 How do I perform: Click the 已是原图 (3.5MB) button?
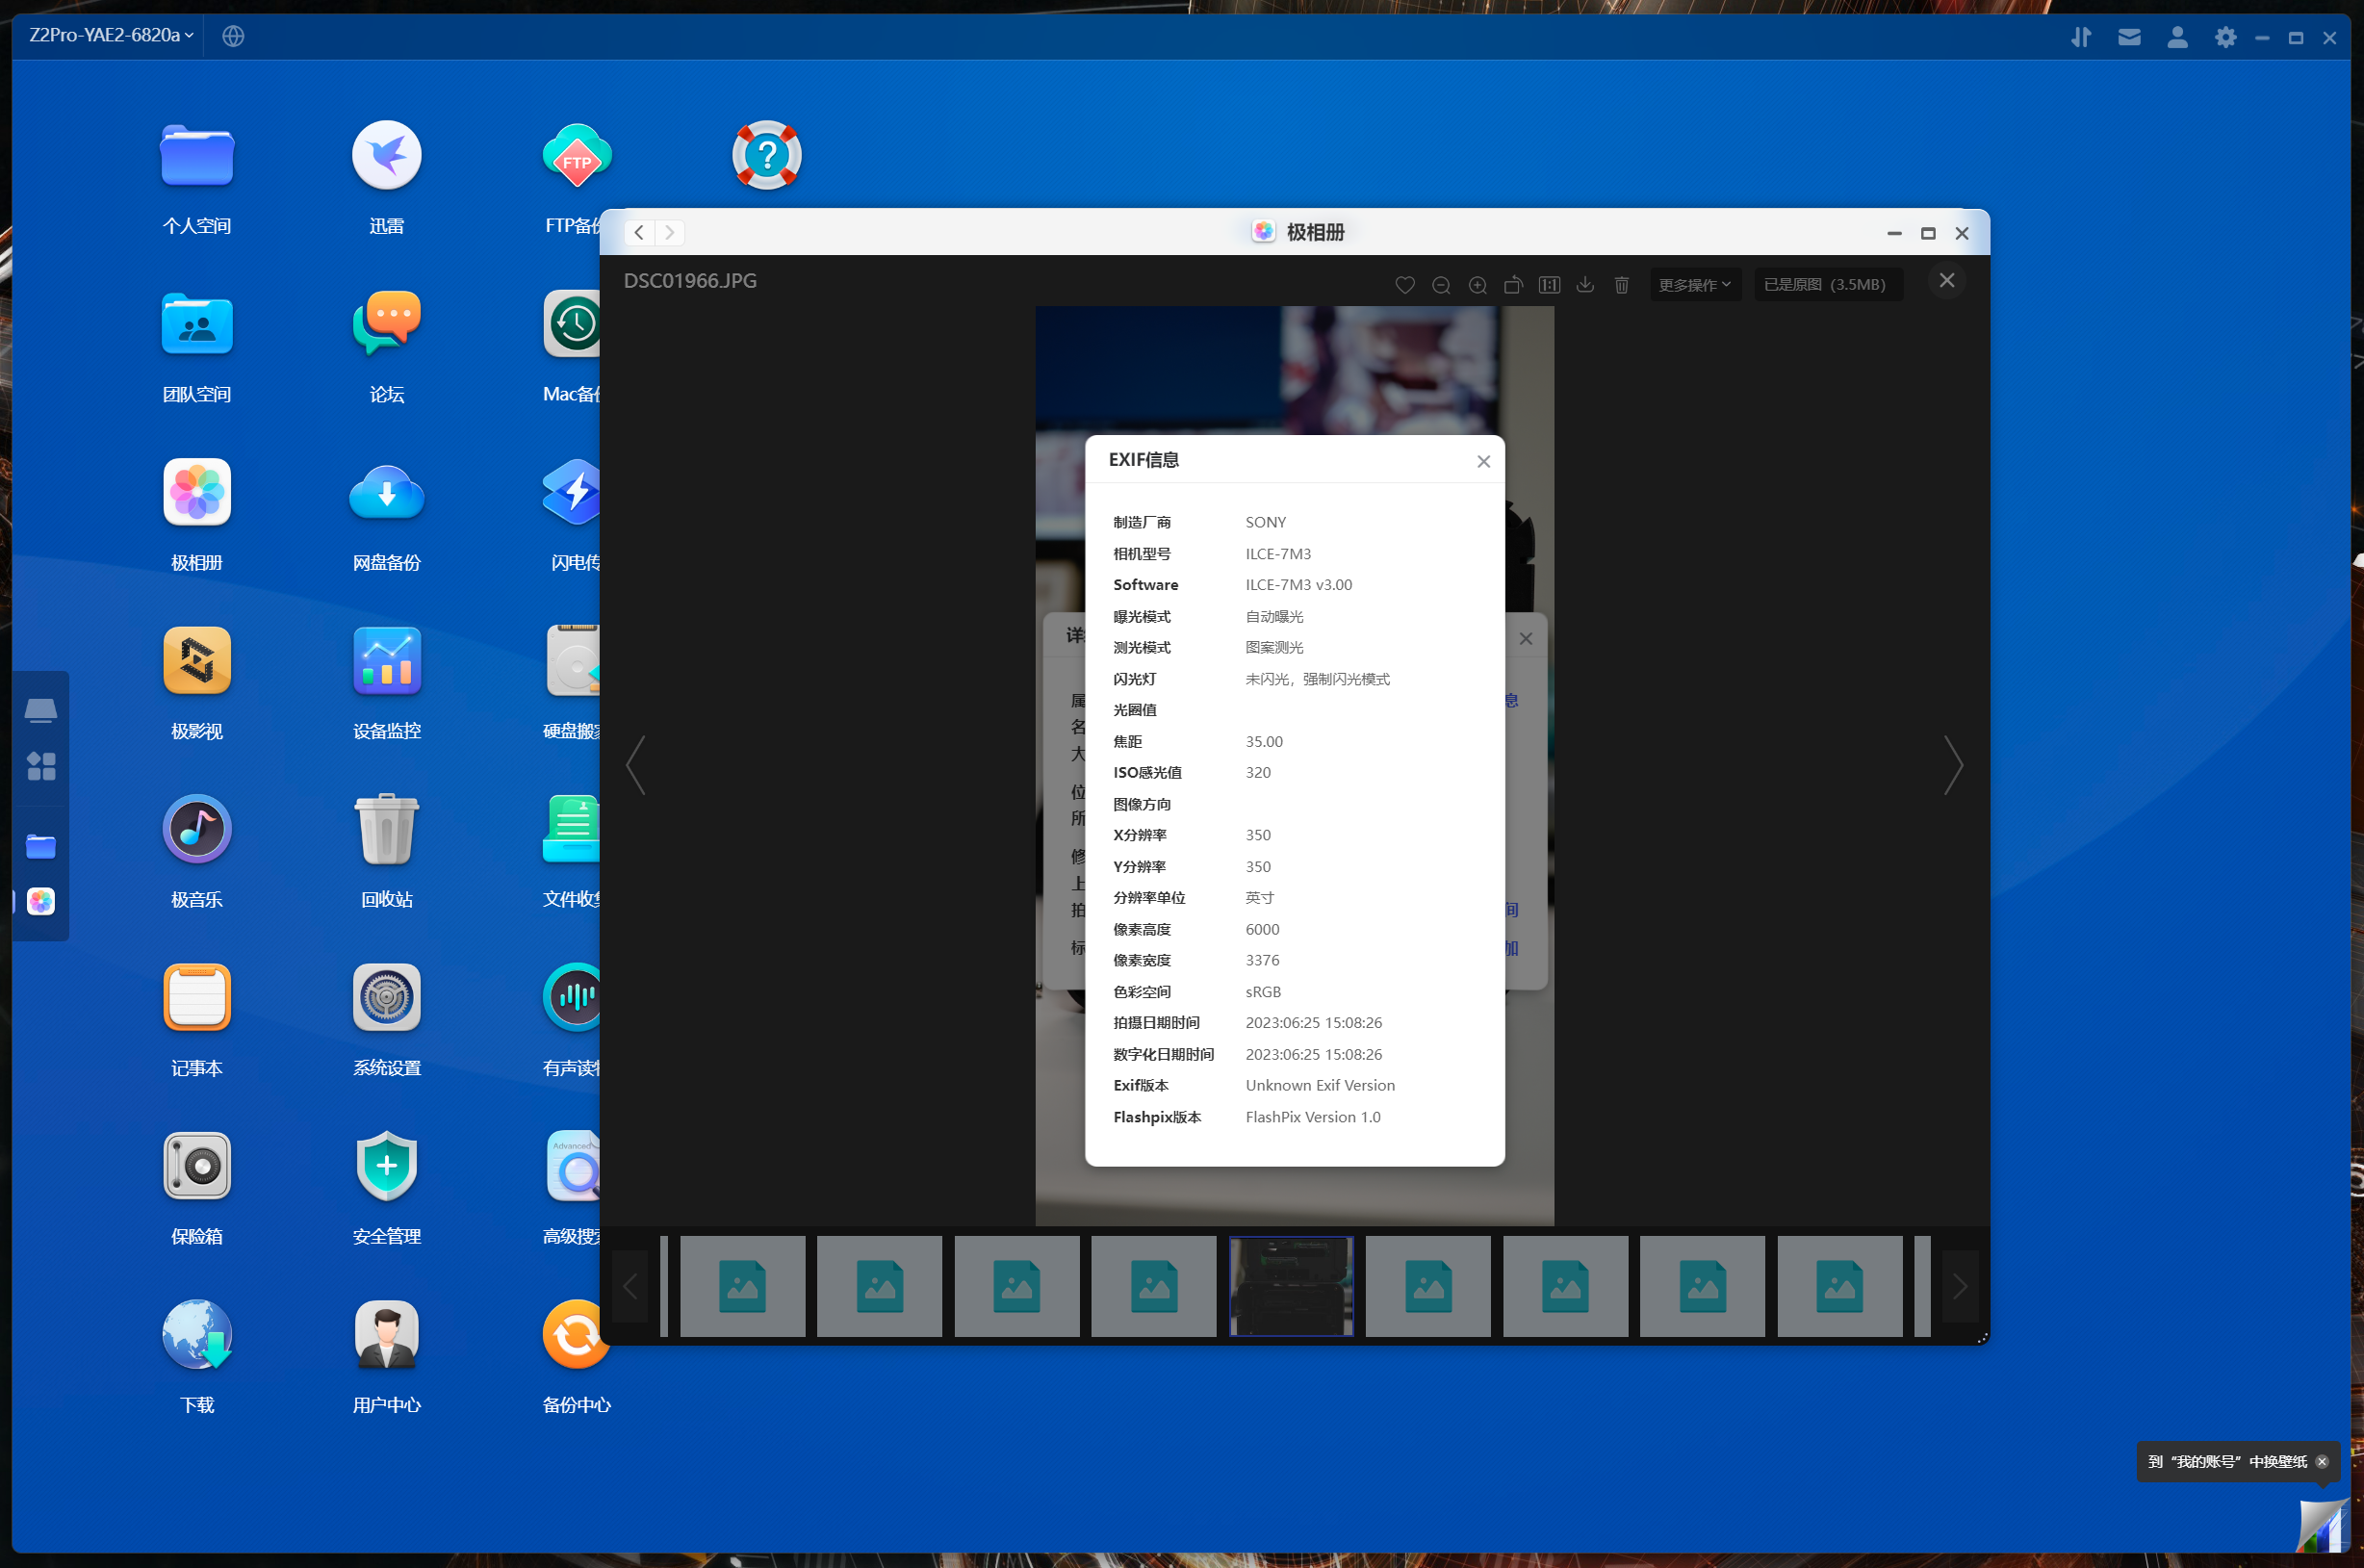tap(1826, 285)
